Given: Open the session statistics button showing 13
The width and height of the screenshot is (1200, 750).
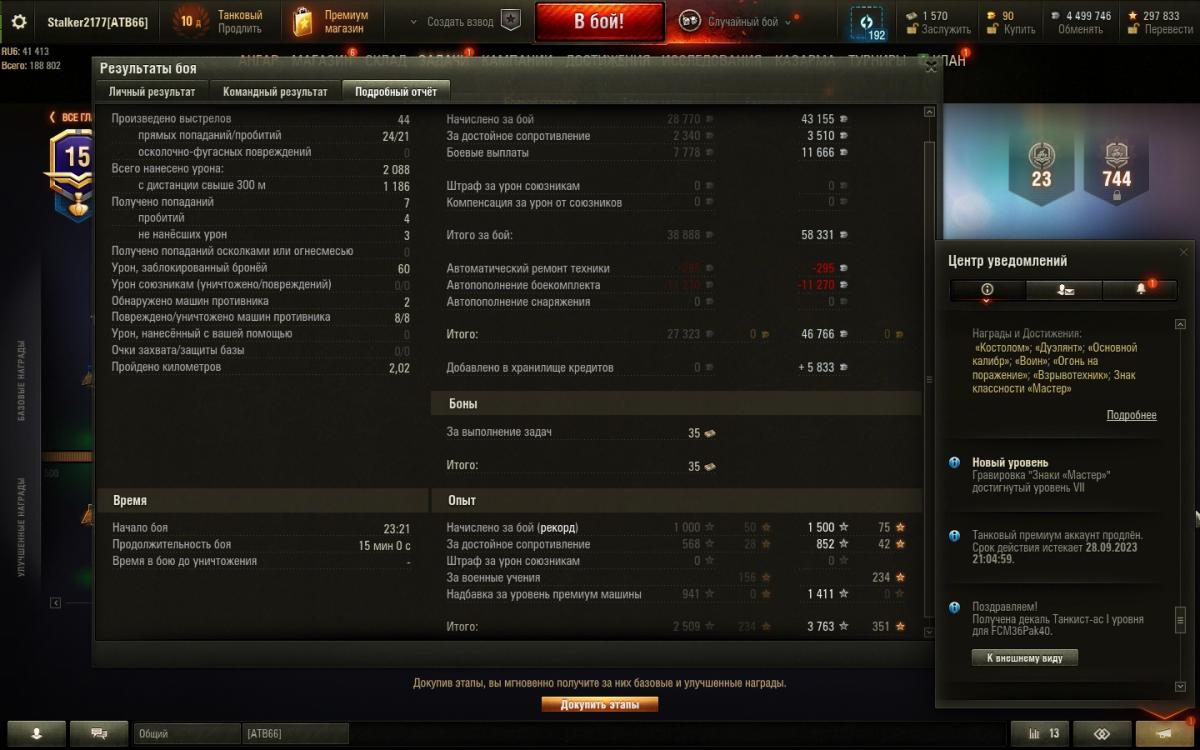Looking at the screenshot, I should [1039, 733].
